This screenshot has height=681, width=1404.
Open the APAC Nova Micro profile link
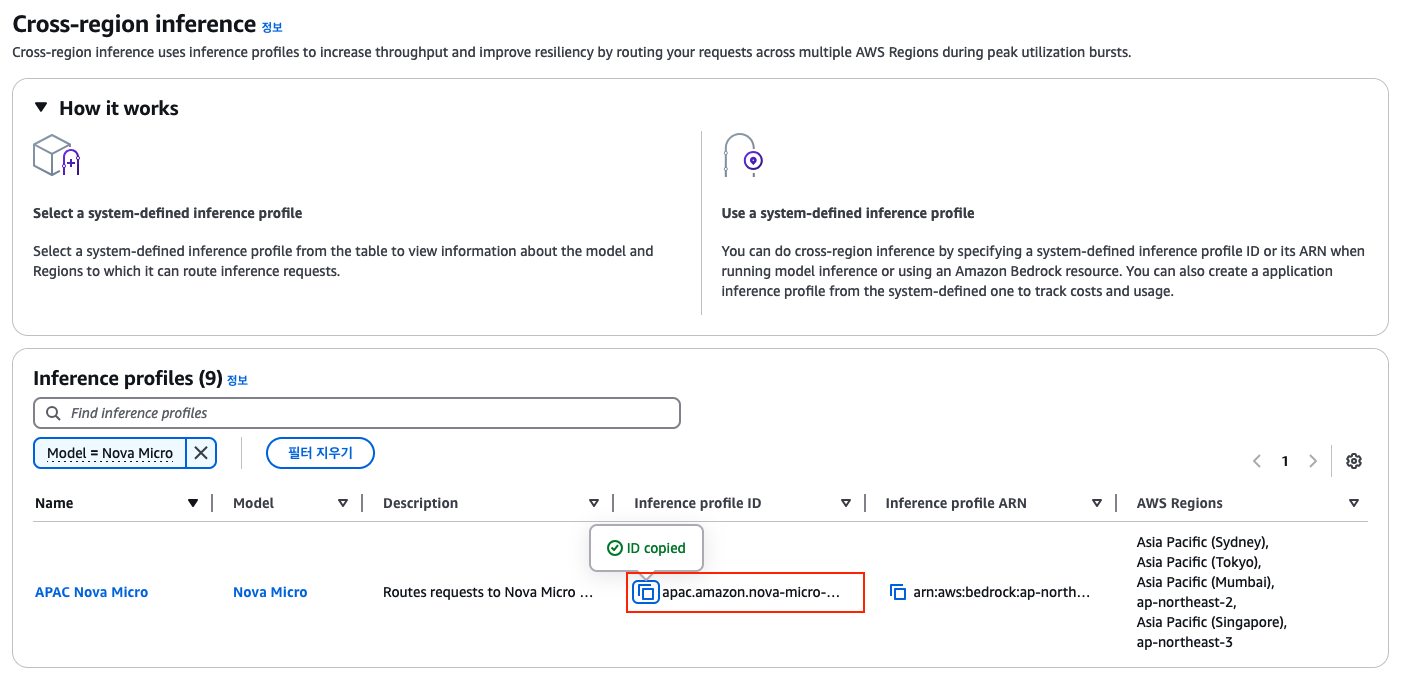pos(91,592)
